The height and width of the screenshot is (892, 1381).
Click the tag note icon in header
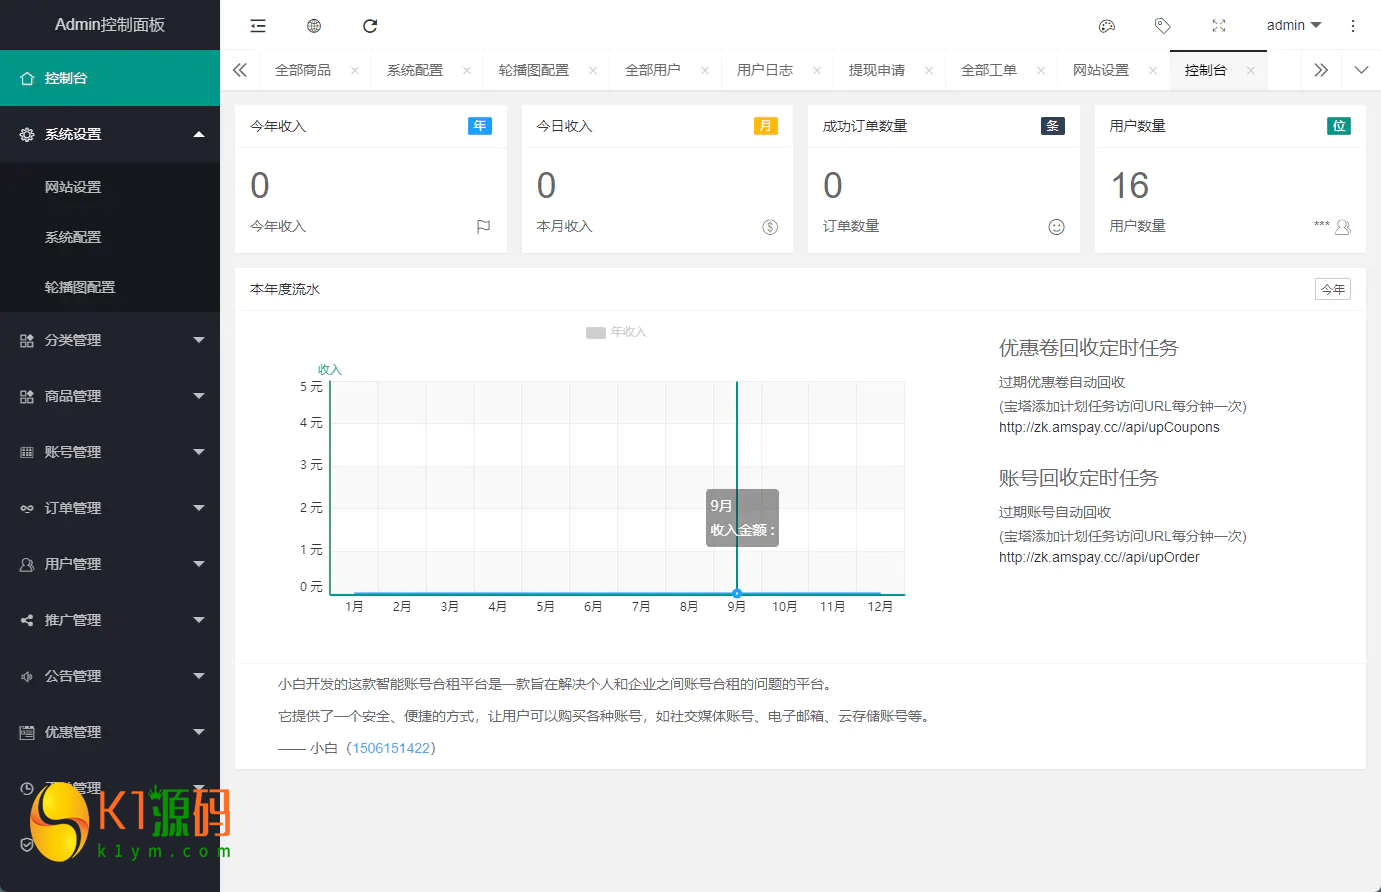1162,26
